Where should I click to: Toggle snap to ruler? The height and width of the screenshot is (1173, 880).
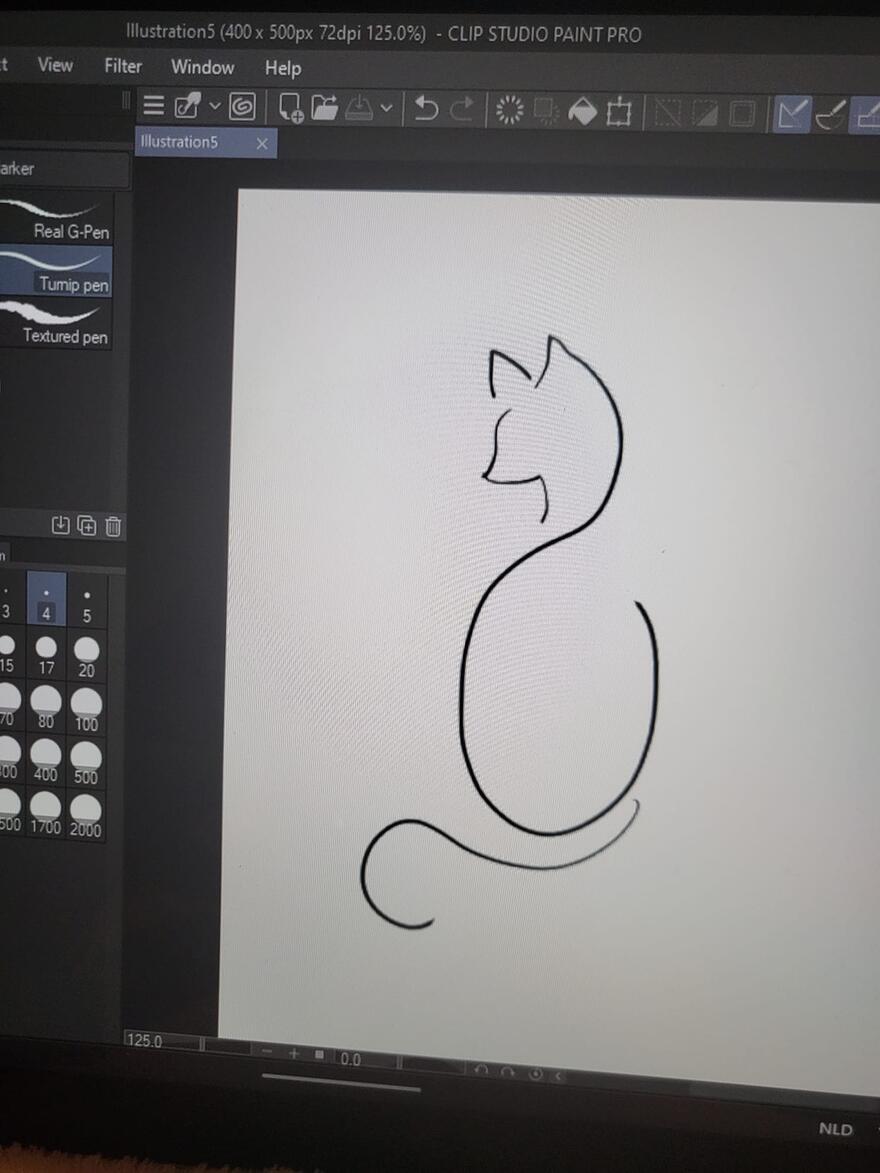[x=792, y=115]
